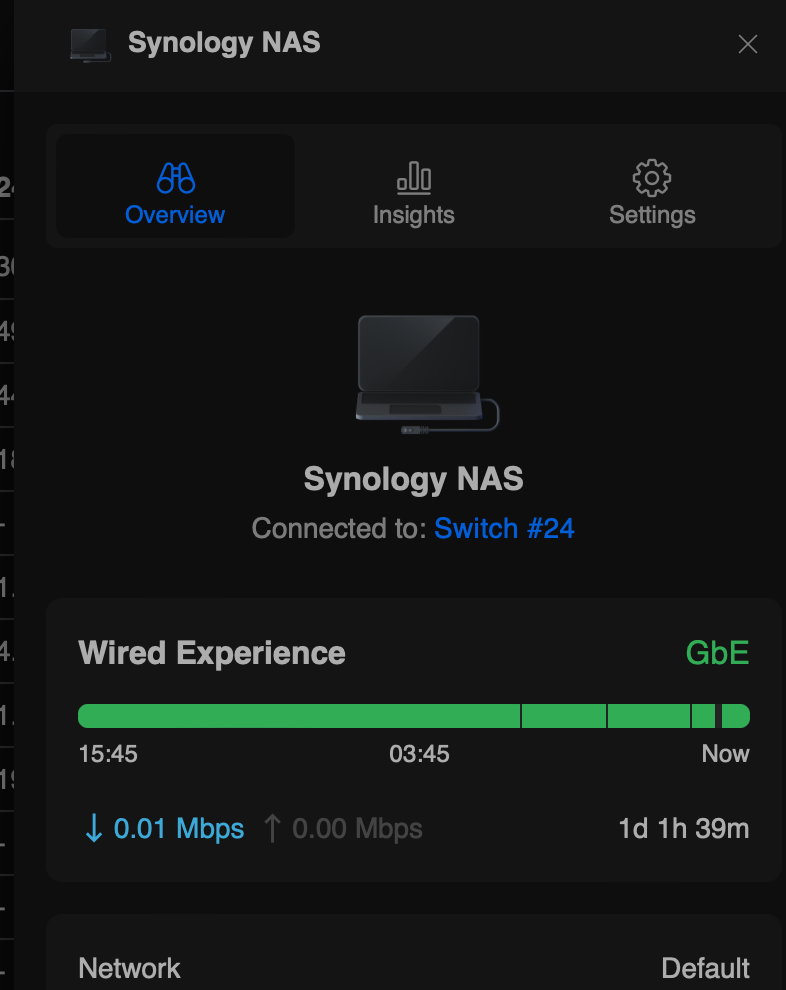Screen dimensions: 786x990
Task: Go to the Settings tab label
Action: 652,215
